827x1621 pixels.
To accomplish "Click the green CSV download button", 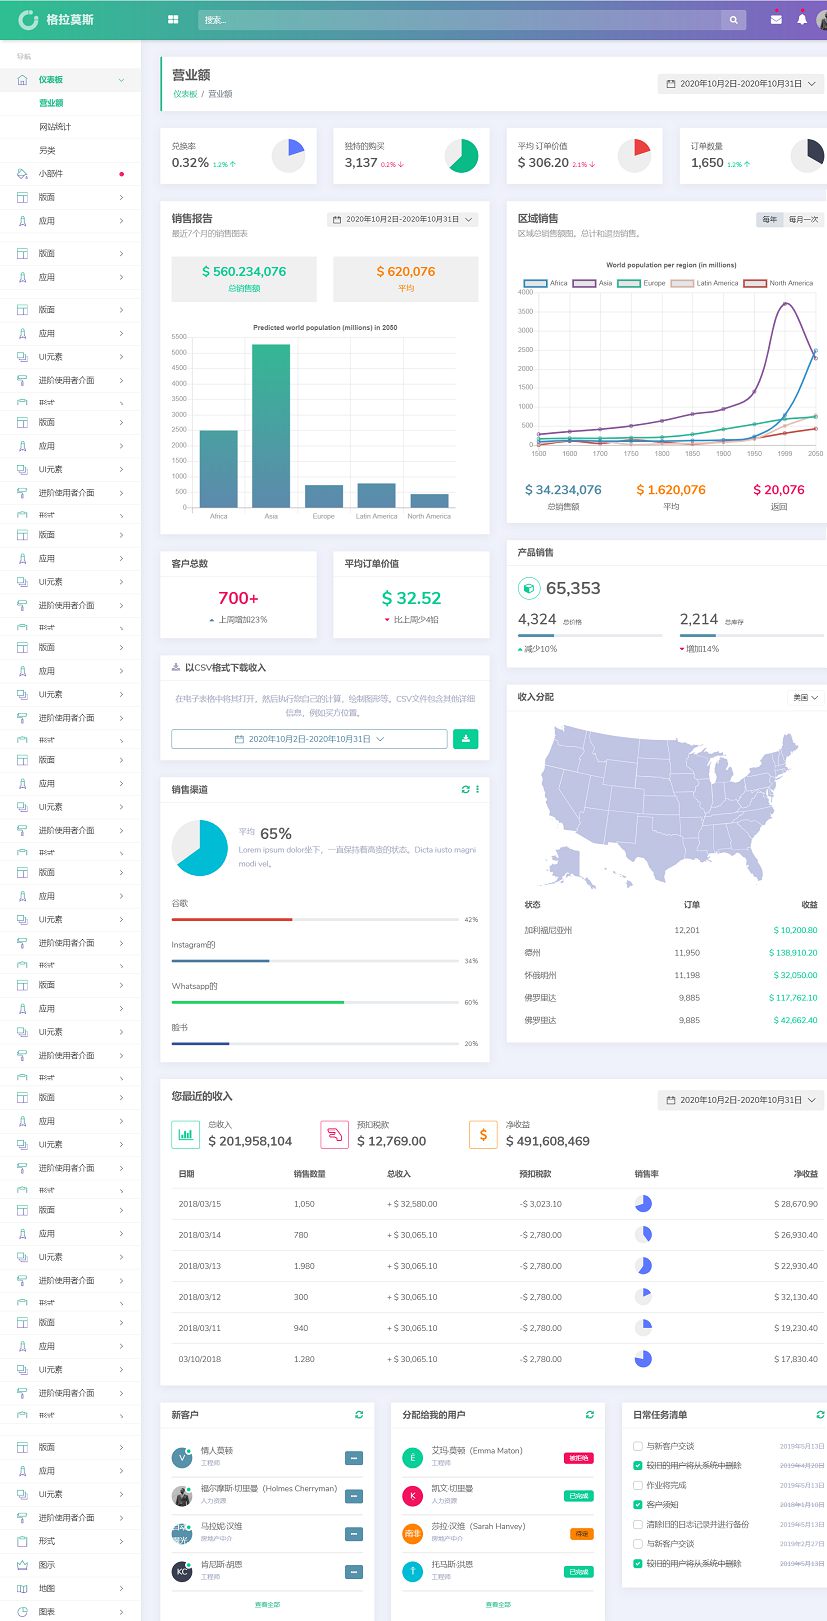I will pyautogui.click(x=465, y=739).
